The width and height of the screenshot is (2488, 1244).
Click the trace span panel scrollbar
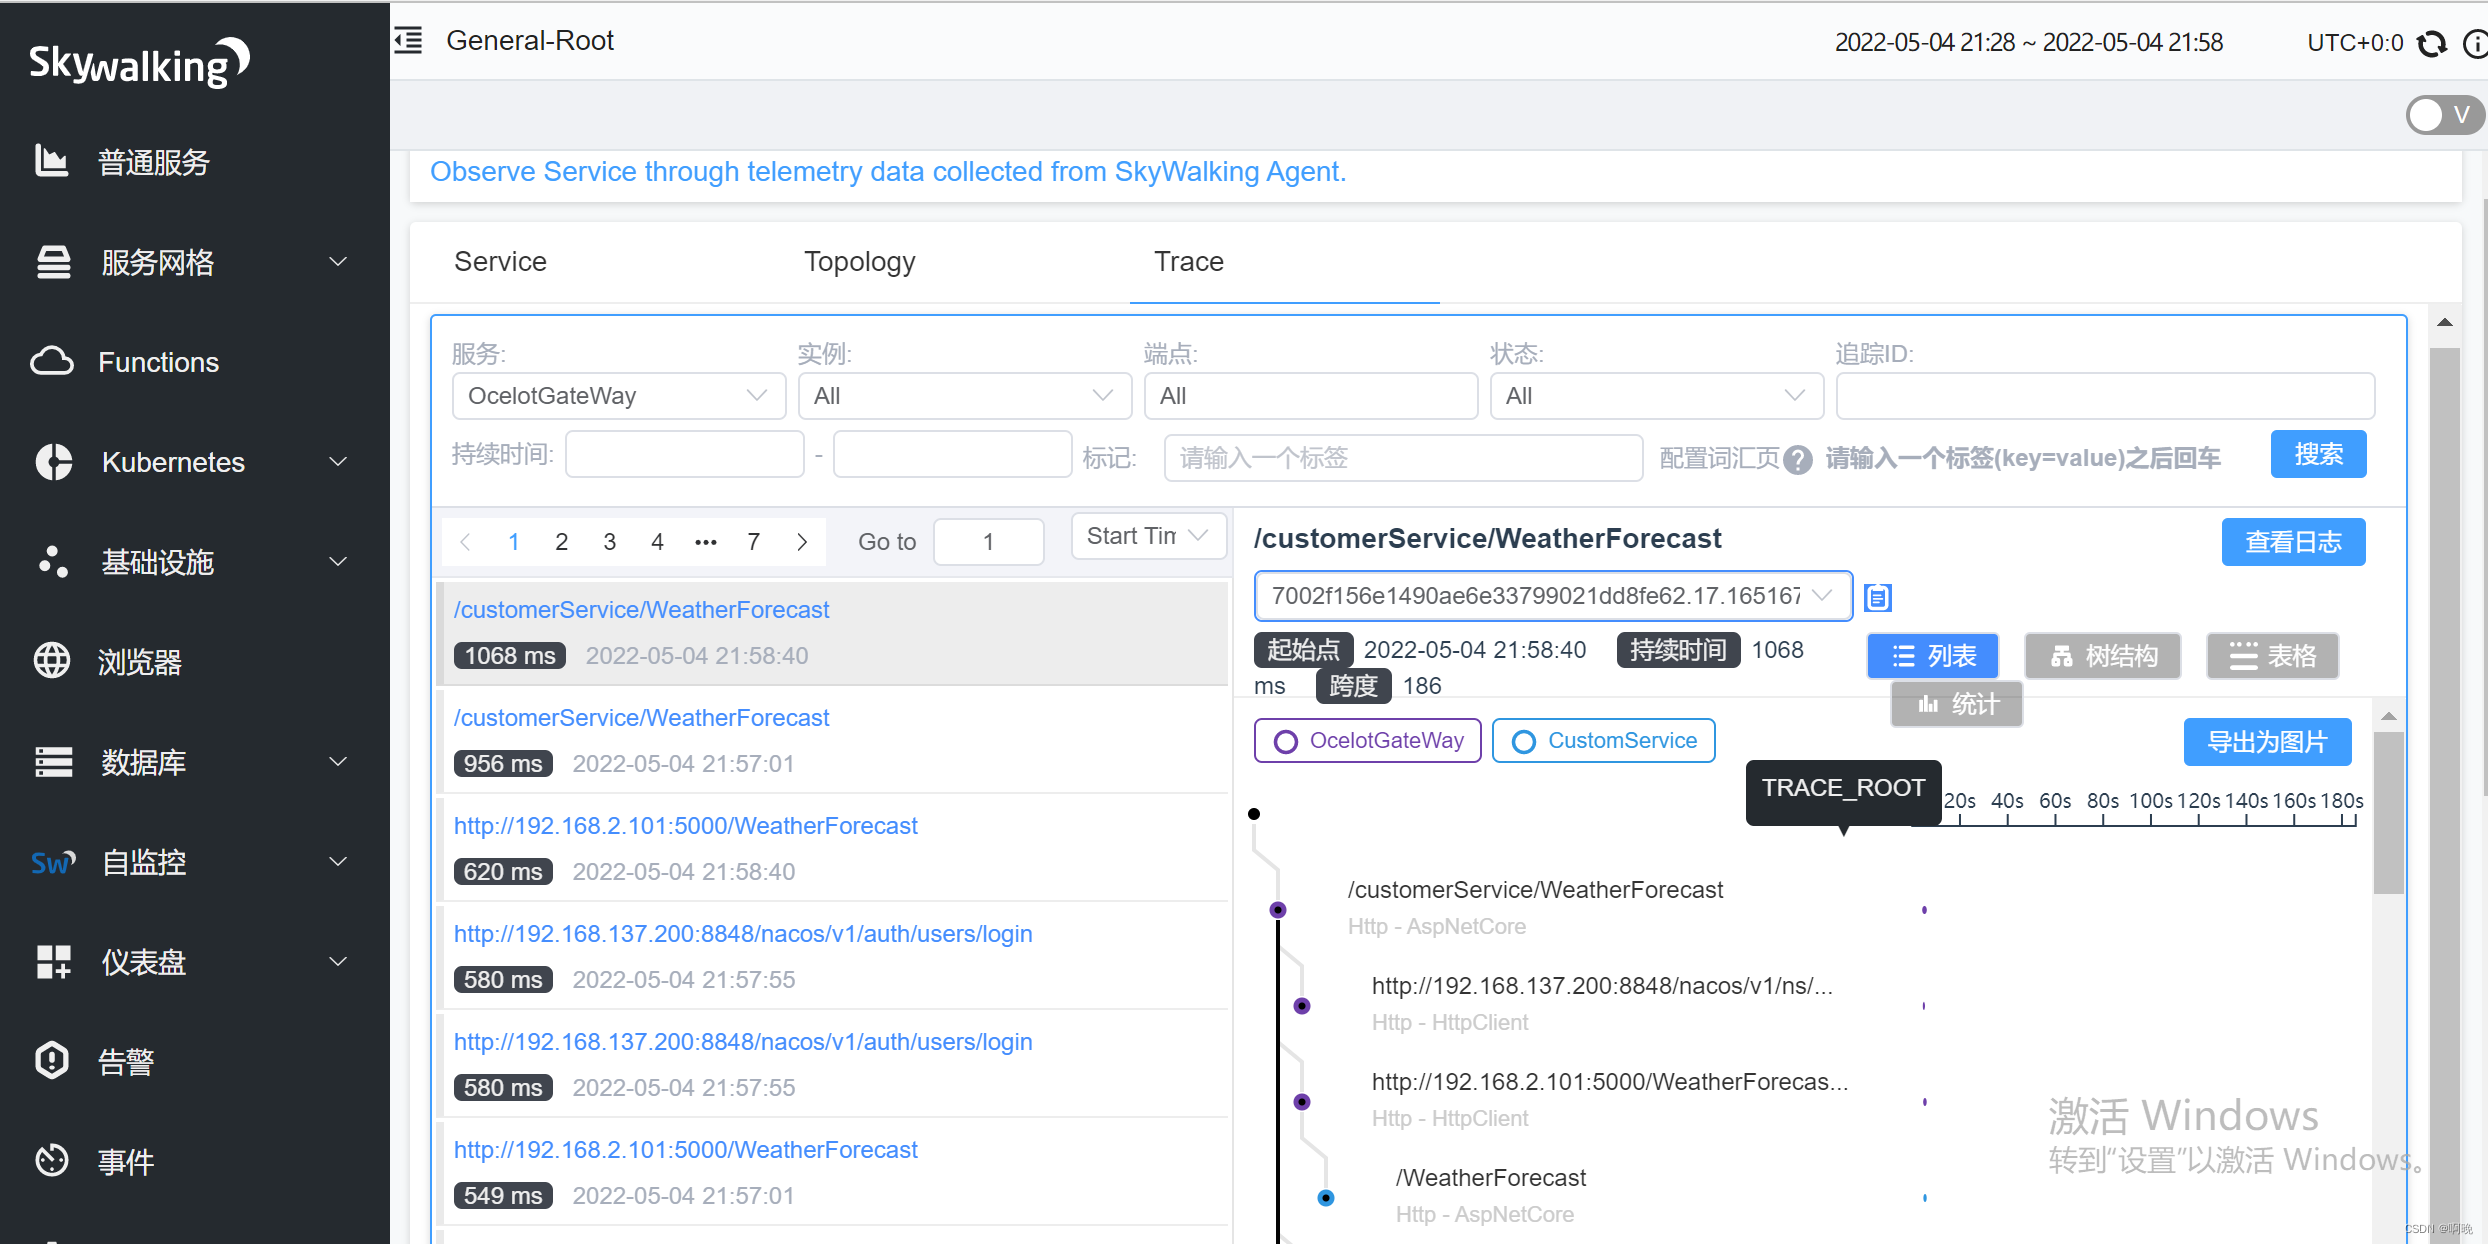click(2388, 814)
